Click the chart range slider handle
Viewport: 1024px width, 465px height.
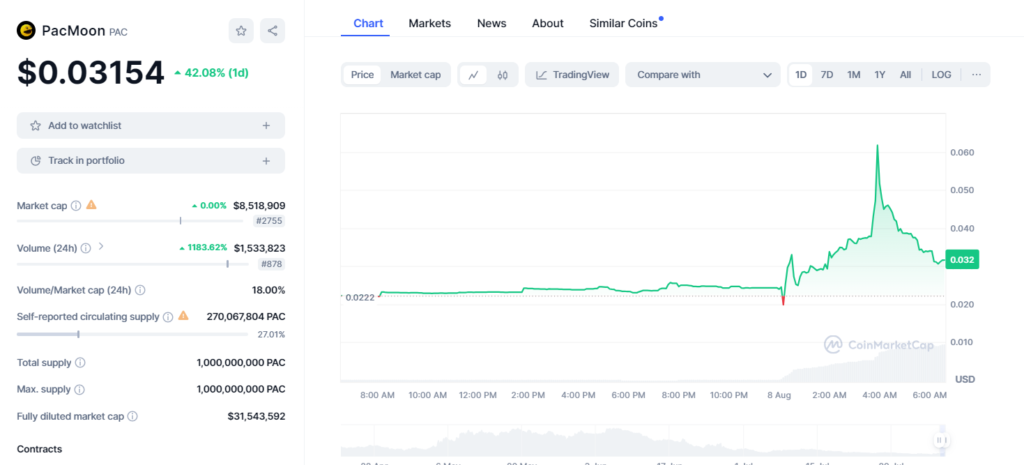tap(940, 440)
